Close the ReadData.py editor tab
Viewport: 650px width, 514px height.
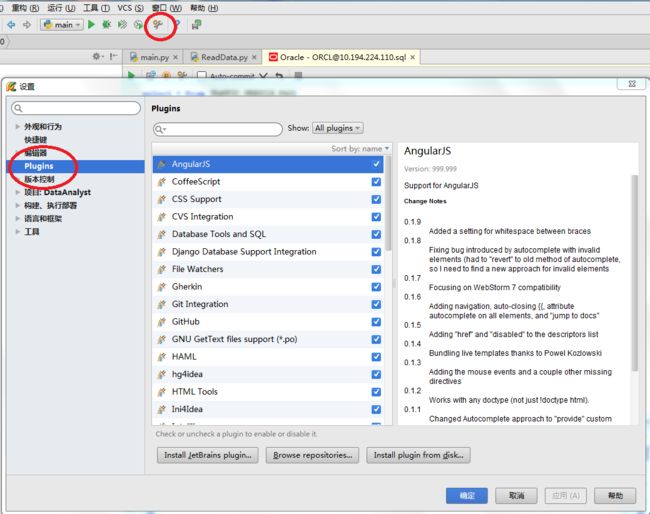pos(254,57)
